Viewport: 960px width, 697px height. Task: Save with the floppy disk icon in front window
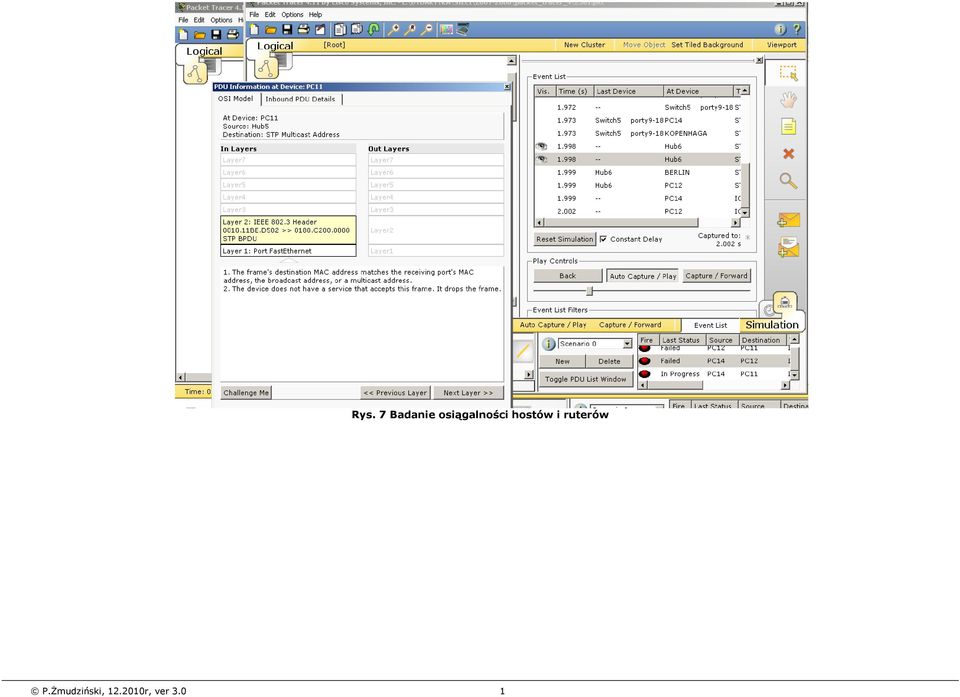(287, 29)
